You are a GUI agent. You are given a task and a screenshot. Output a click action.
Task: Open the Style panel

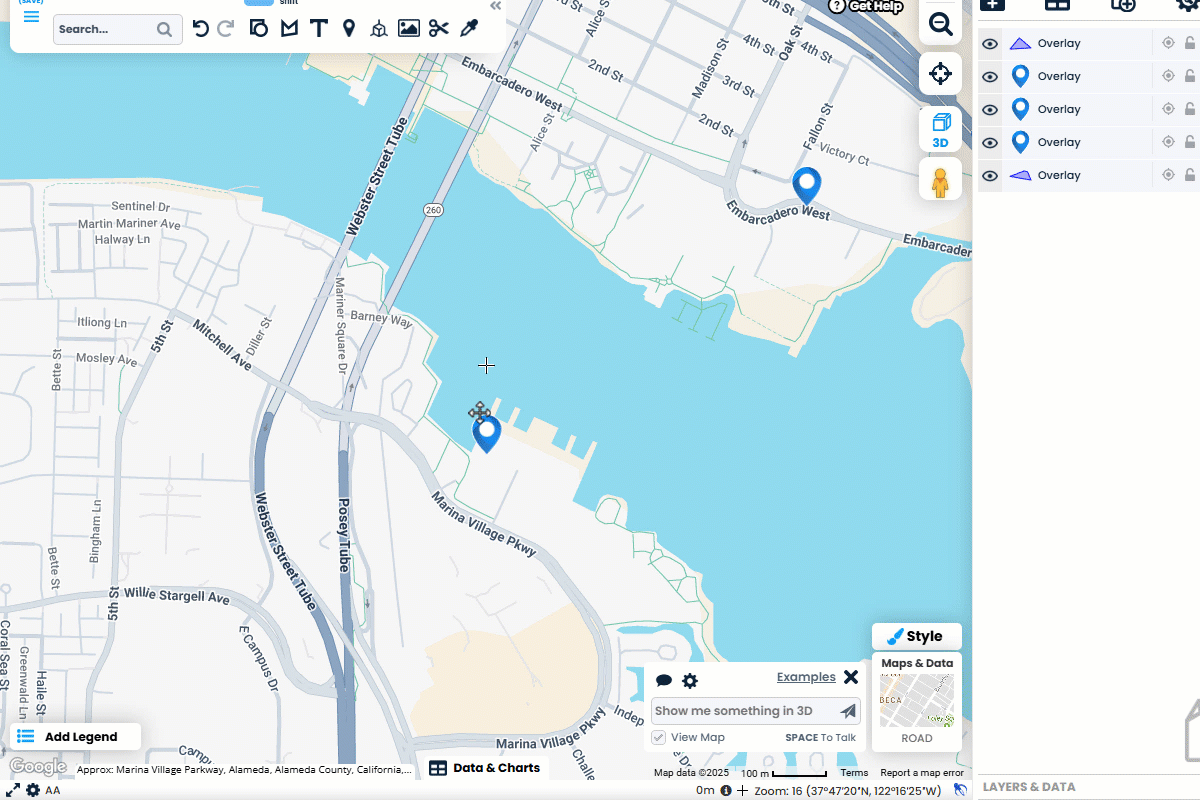pyautogui.click(x=916, y=636)
